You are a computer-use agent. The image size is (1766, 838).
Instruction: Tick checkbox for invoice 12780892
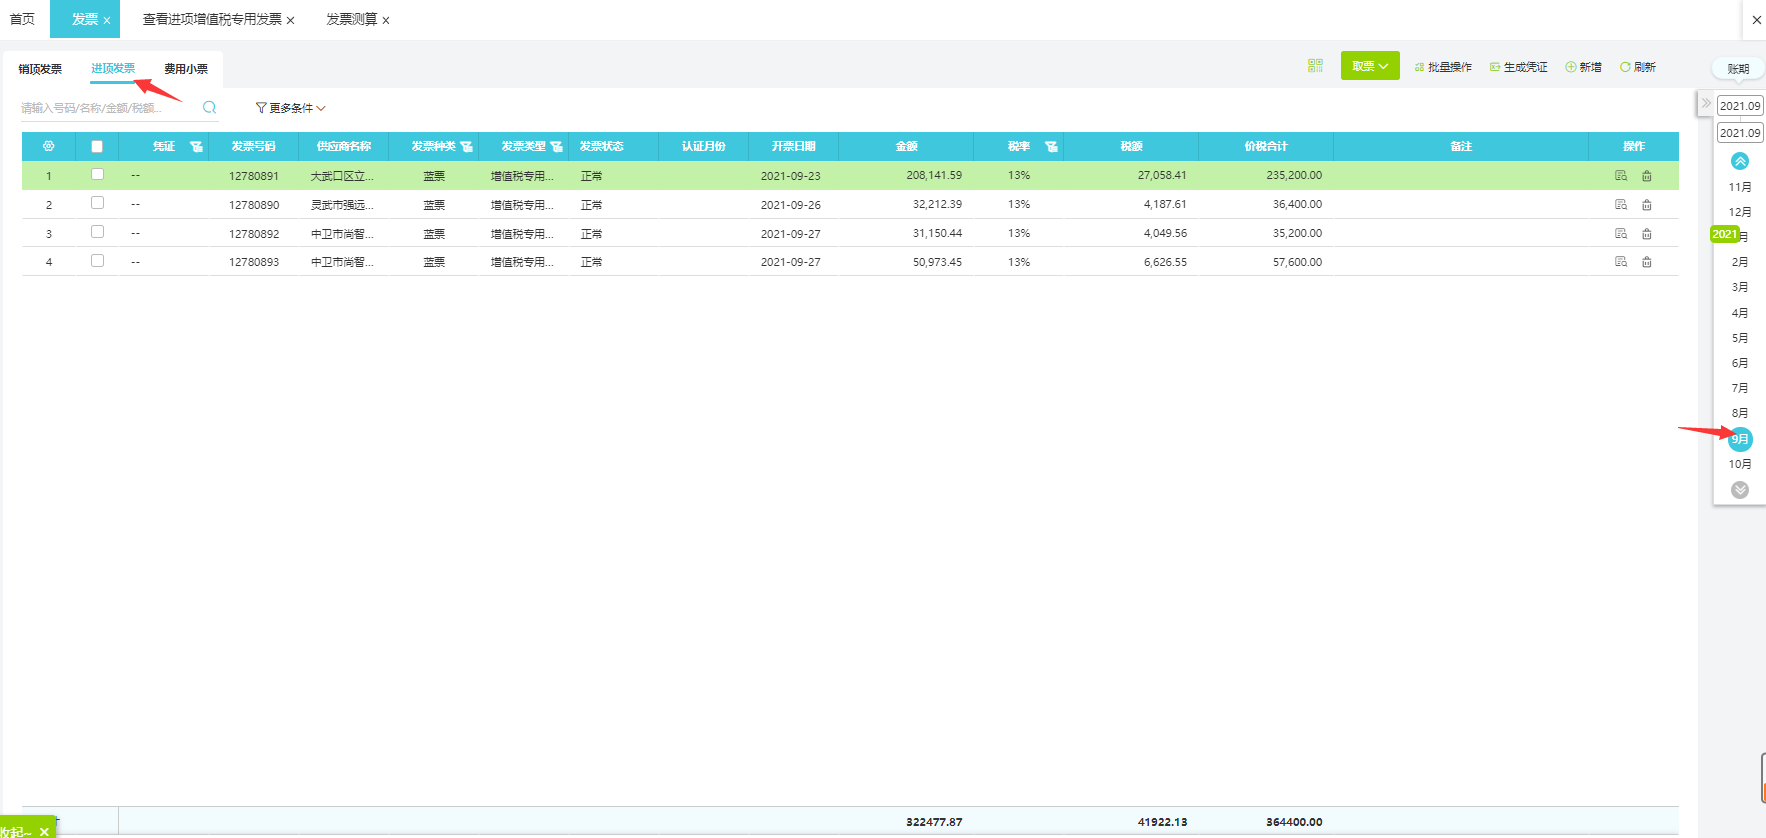click(97, 232)
